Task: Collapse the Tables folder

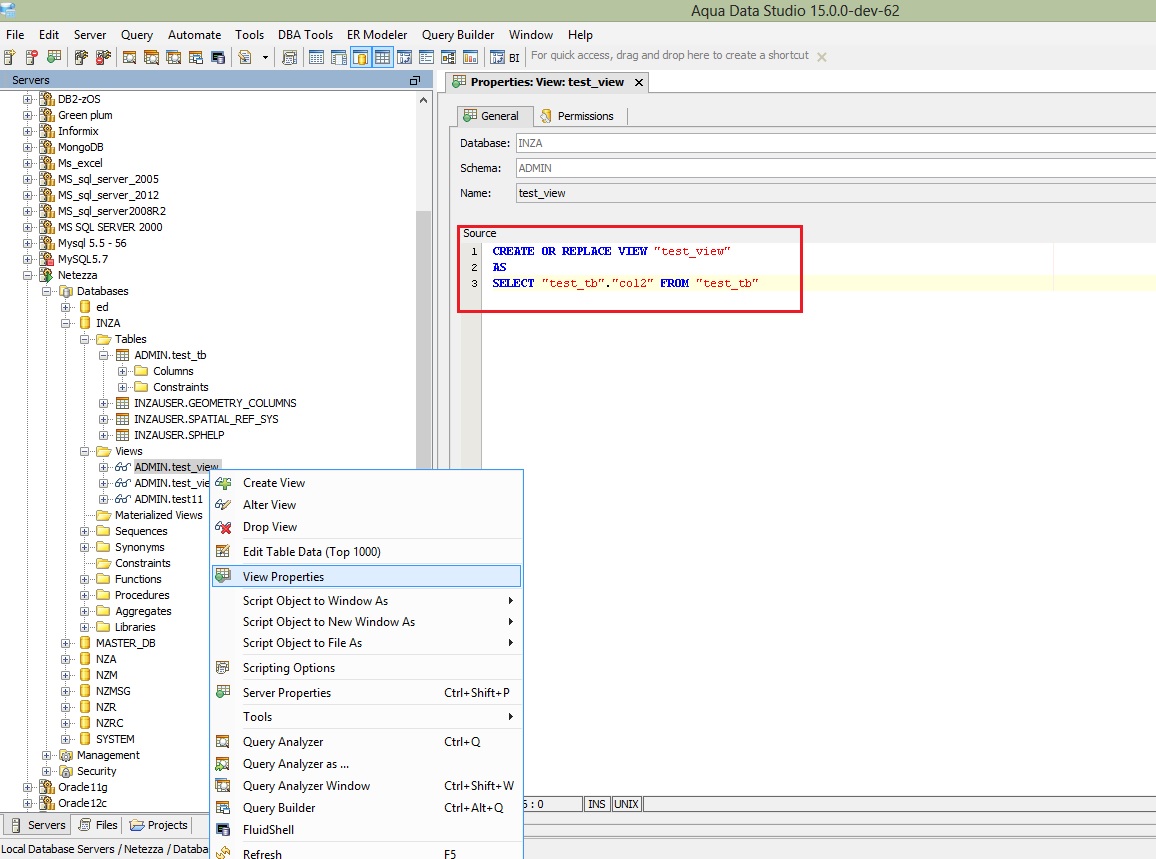Action: 85,339
